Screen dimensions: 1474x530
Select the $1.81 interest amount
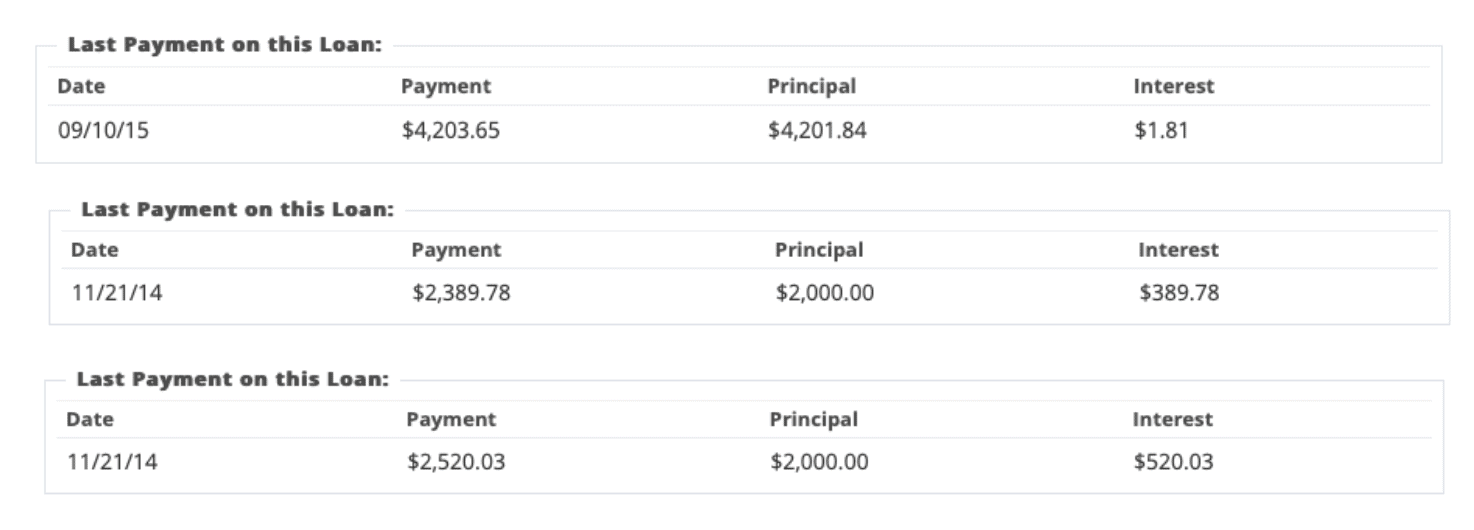tap(1160, 131)
